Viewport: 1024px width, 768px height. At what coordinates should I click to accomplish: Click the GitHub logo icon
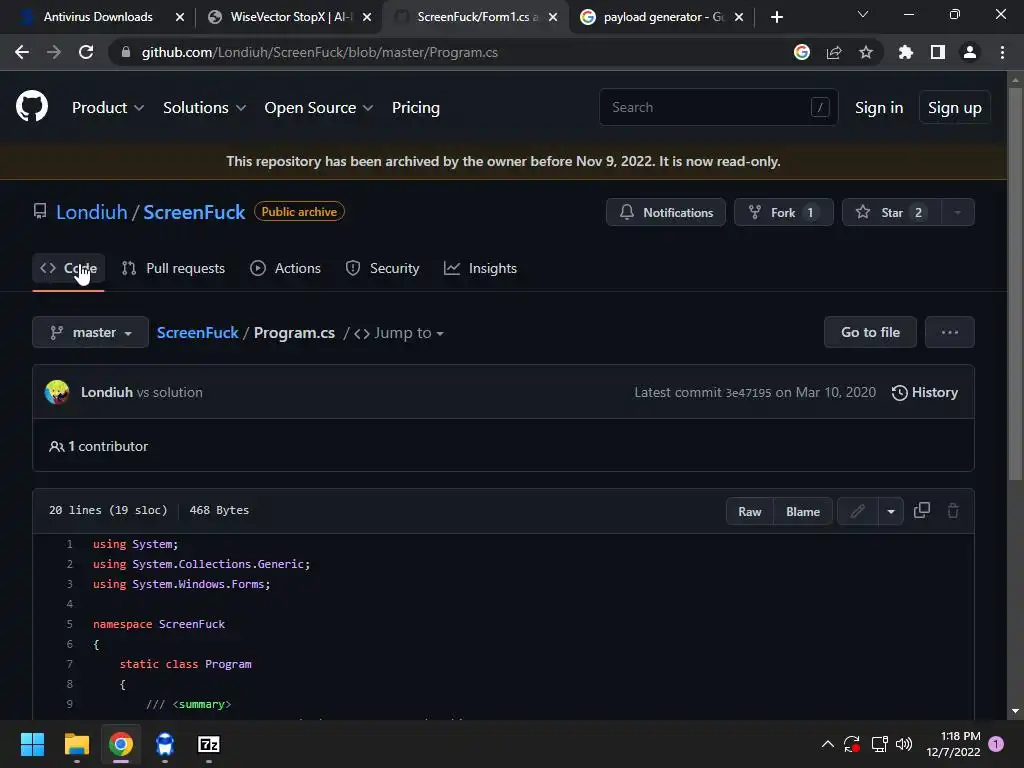pos(31,107)
